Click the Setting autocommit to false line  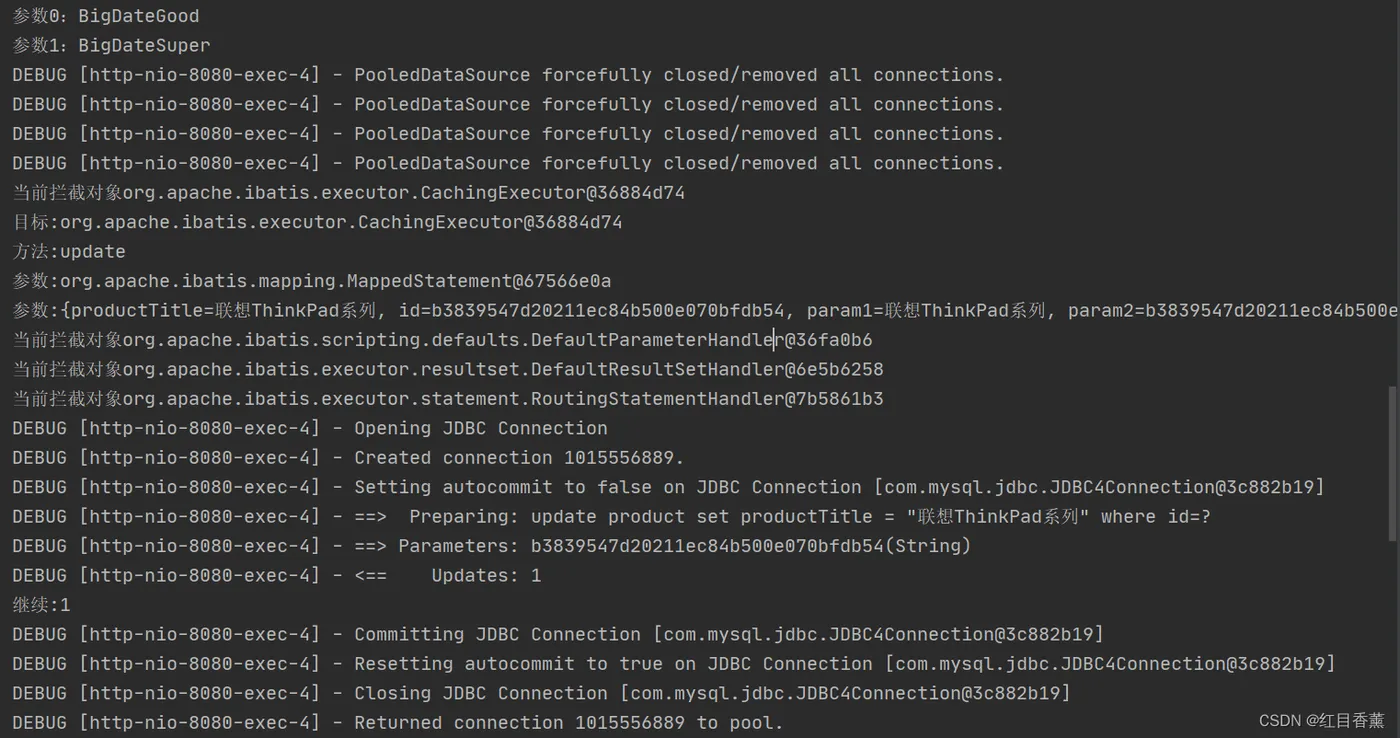tap(669, 487)
